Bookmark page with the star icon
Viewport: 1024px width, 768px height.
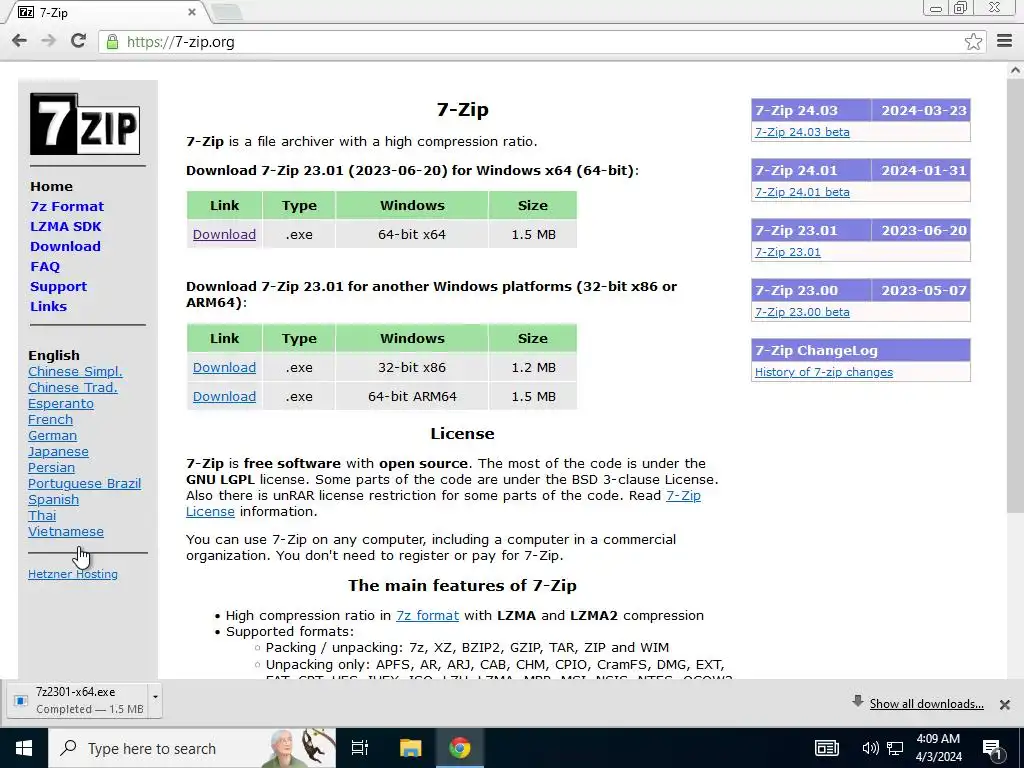973,42
